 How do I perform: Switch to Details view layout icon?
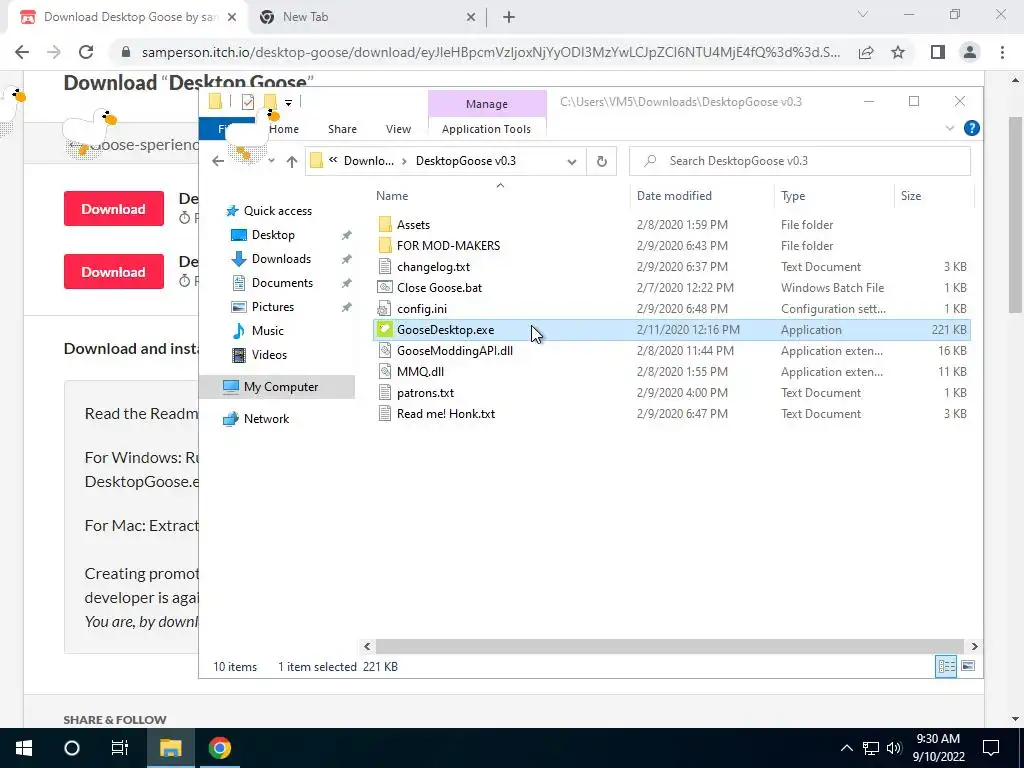click(946, 666)
